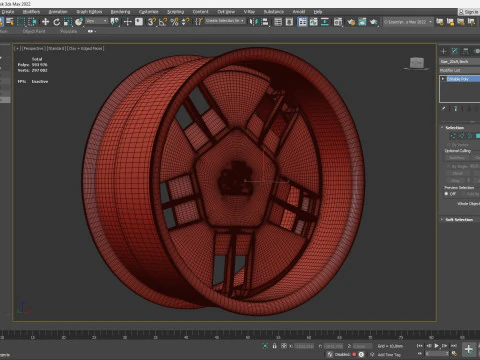
Task: Click the Pin Stack icon
Action: [443, 109]
